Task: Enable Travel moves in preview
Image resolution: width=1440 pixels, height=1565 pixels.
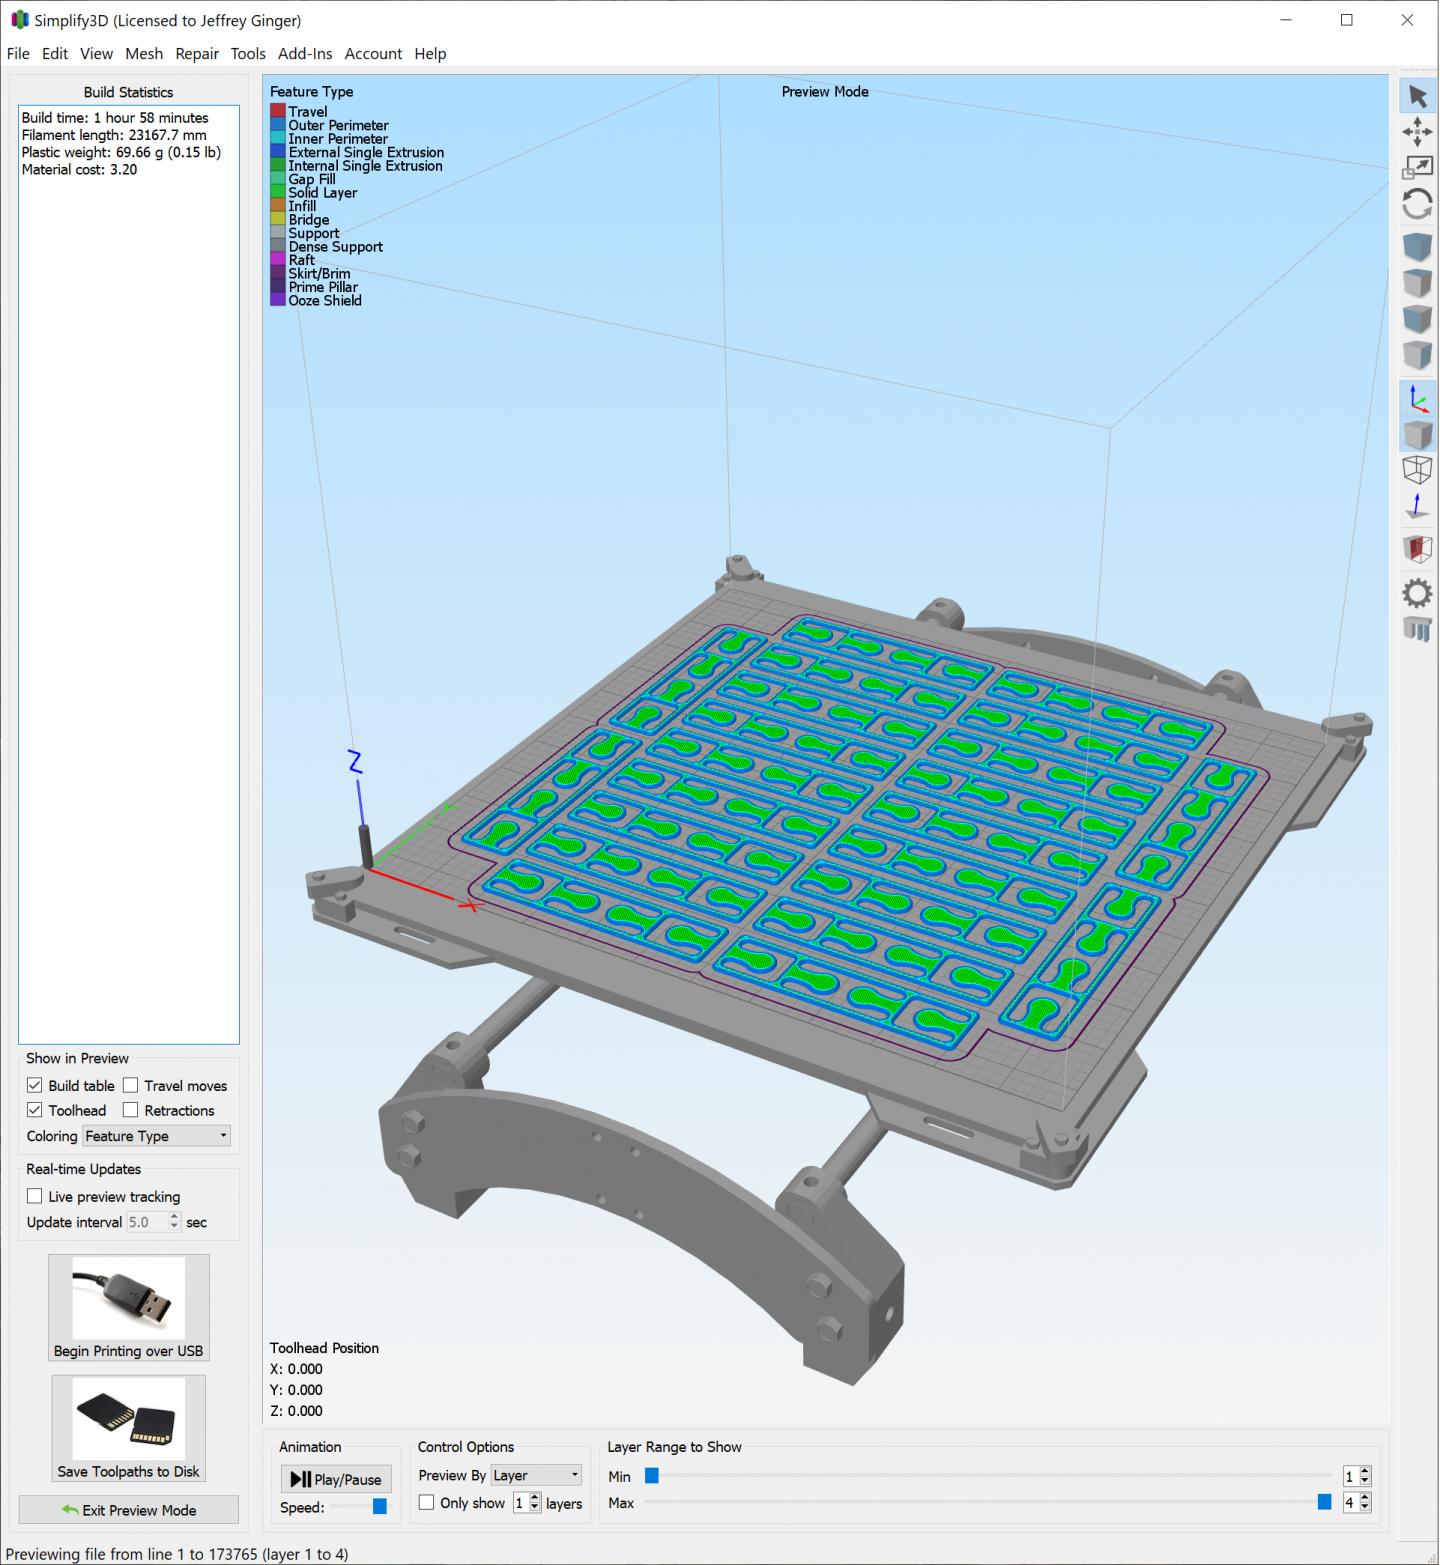Action: [x=131, y=1085]
